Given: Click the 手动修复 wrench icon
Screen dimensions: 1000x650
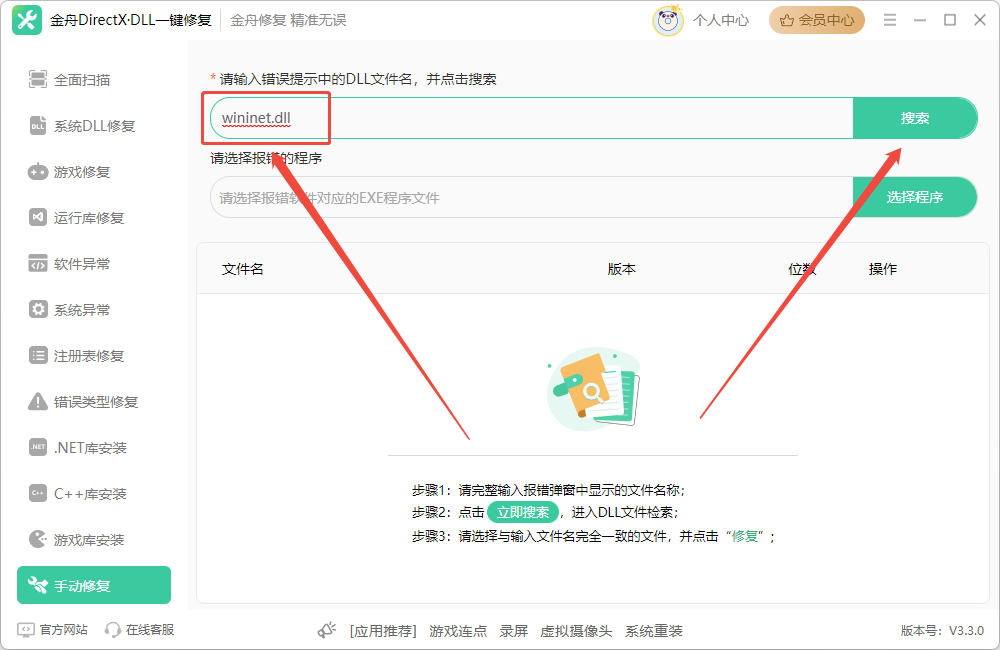Looking at the screenshot, I should pos(38,585).
